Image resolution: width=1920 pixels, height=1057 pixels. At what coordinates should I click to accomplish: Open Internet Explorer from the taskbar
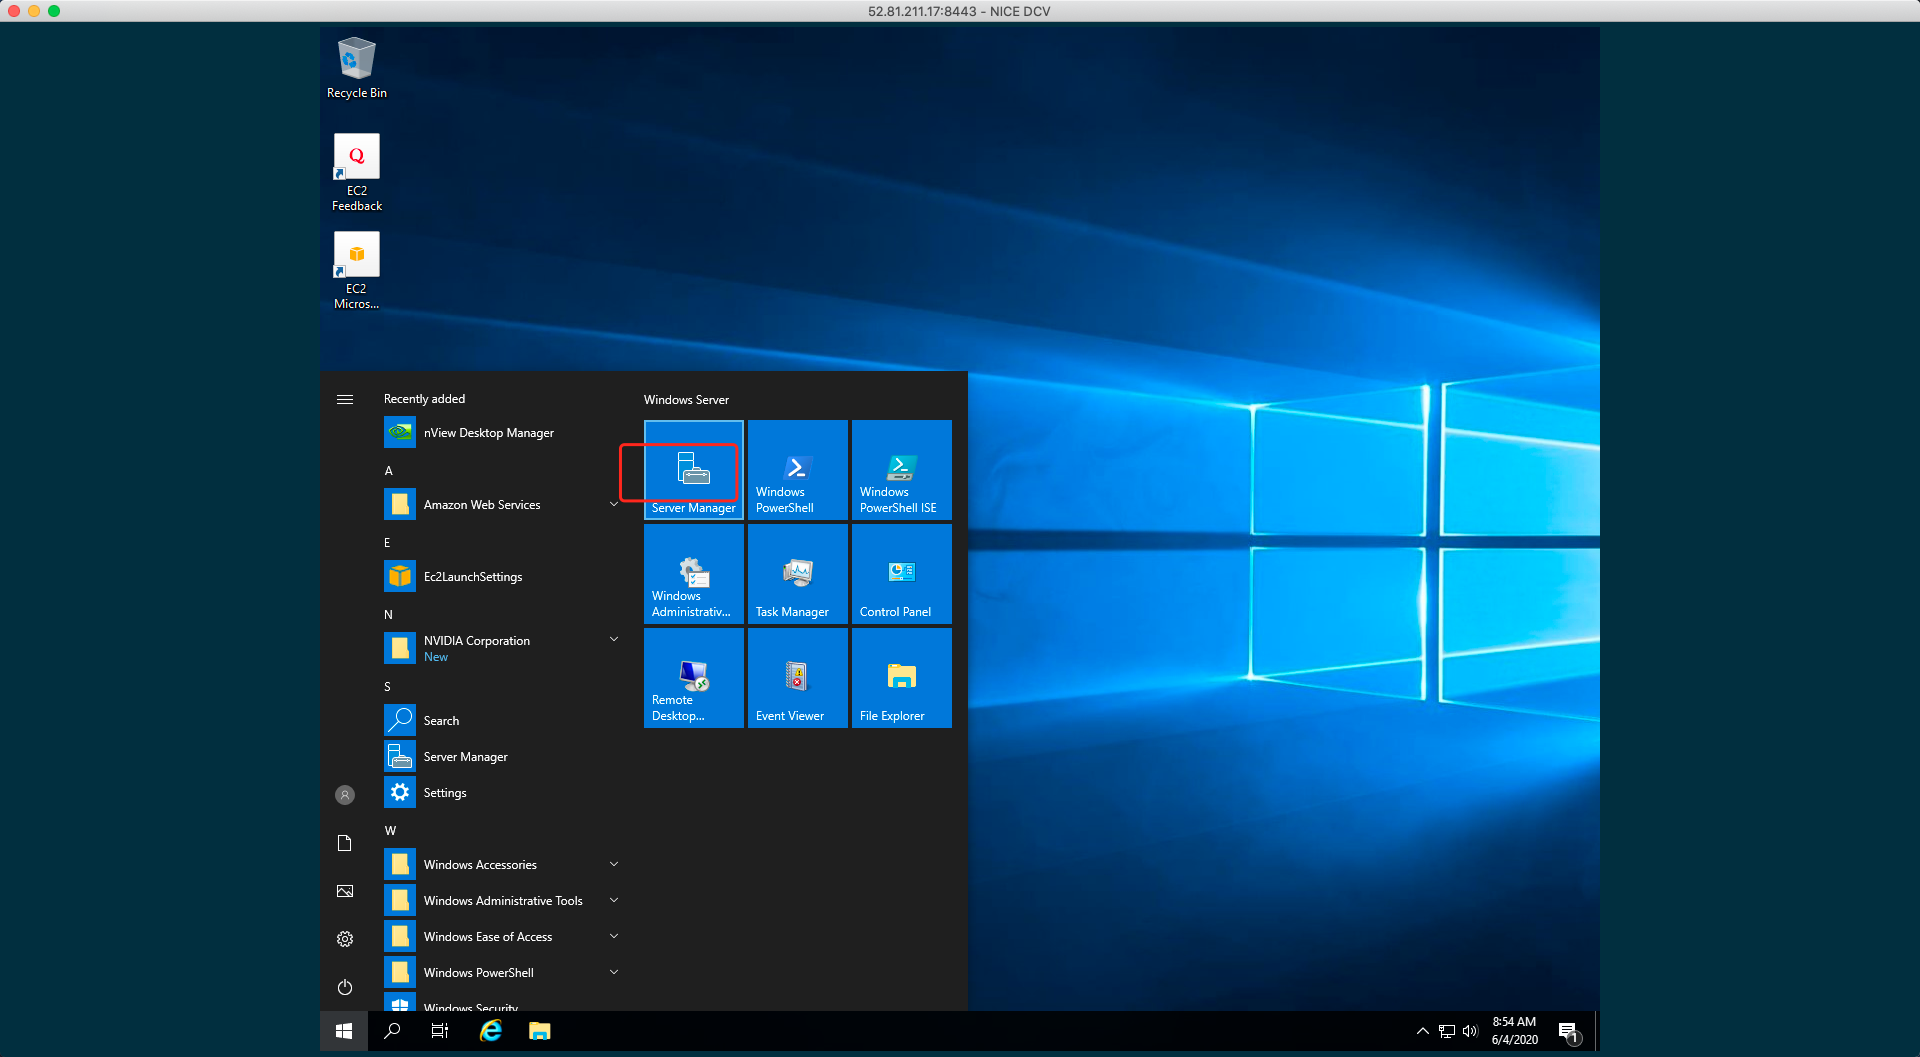491,1031
